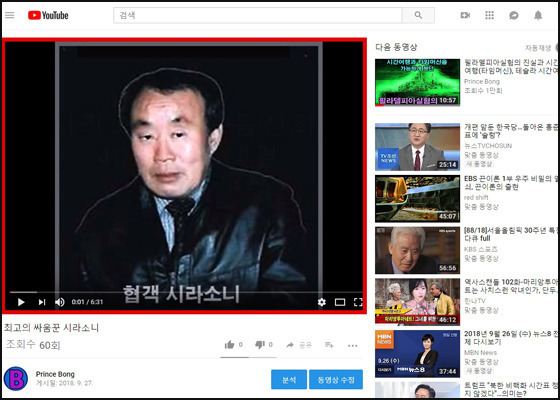Open the more actions three-dot menu

tap(352, 345)
